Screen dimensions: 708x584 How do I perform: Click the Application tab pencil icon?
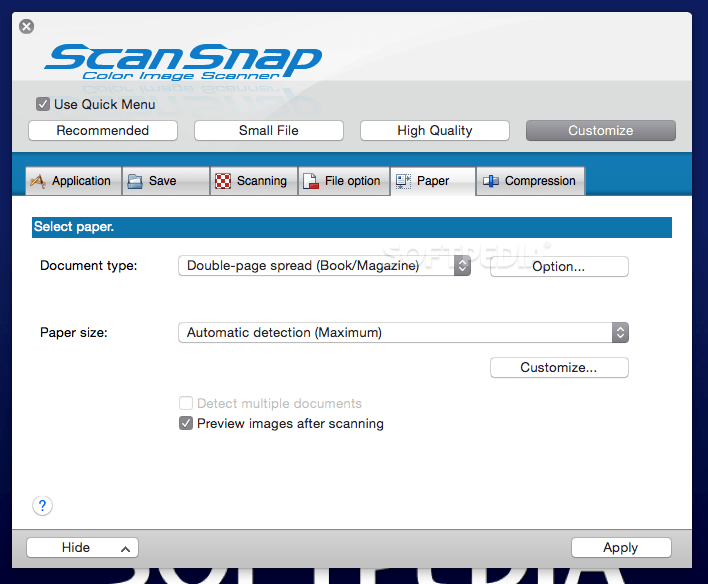[x=38, y=181]
